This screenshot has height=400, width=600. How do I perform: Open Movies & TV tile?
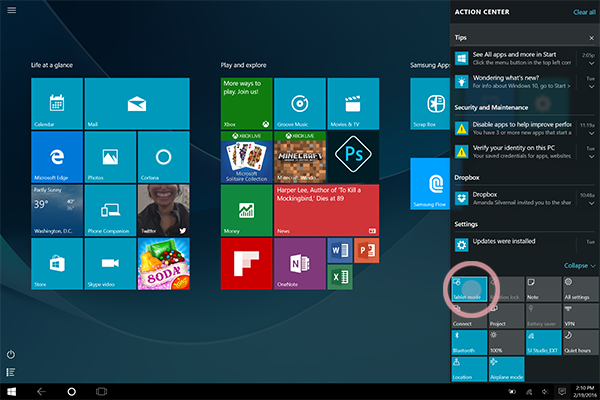point(353,103)
